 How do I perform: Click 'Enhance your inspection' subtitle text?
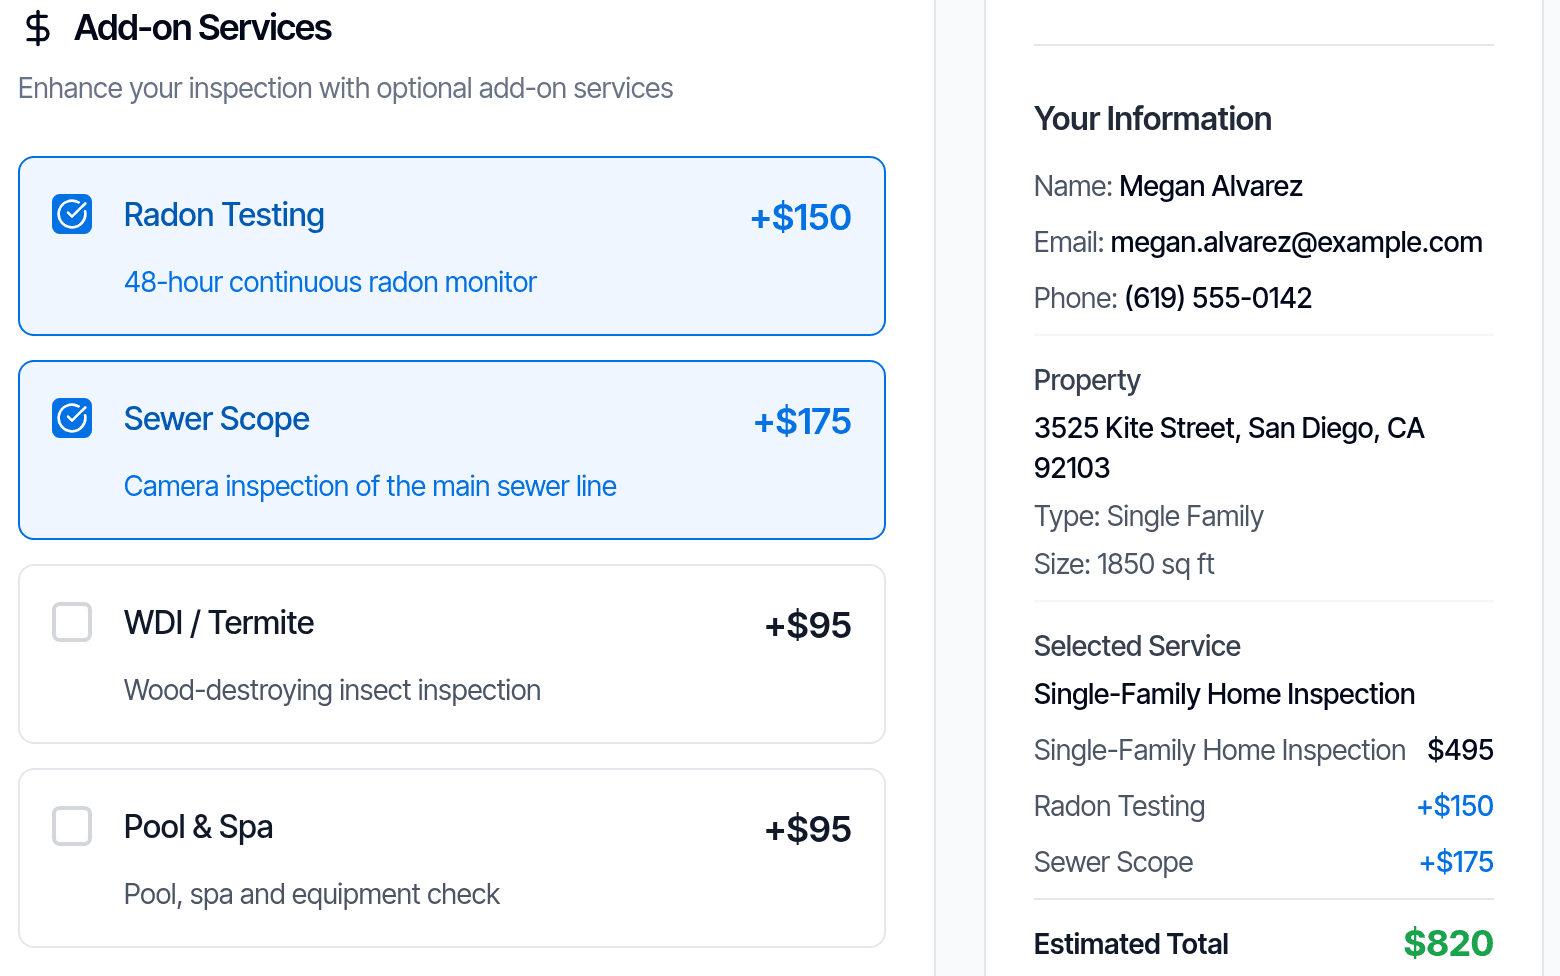pos(346,88)
